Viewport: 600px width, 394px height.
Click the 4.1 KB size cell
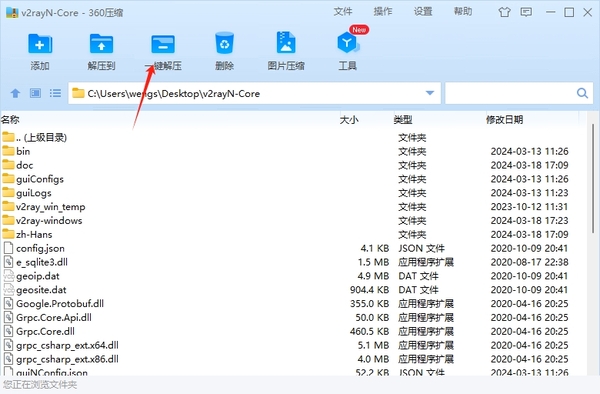click(x=375, y=248)
